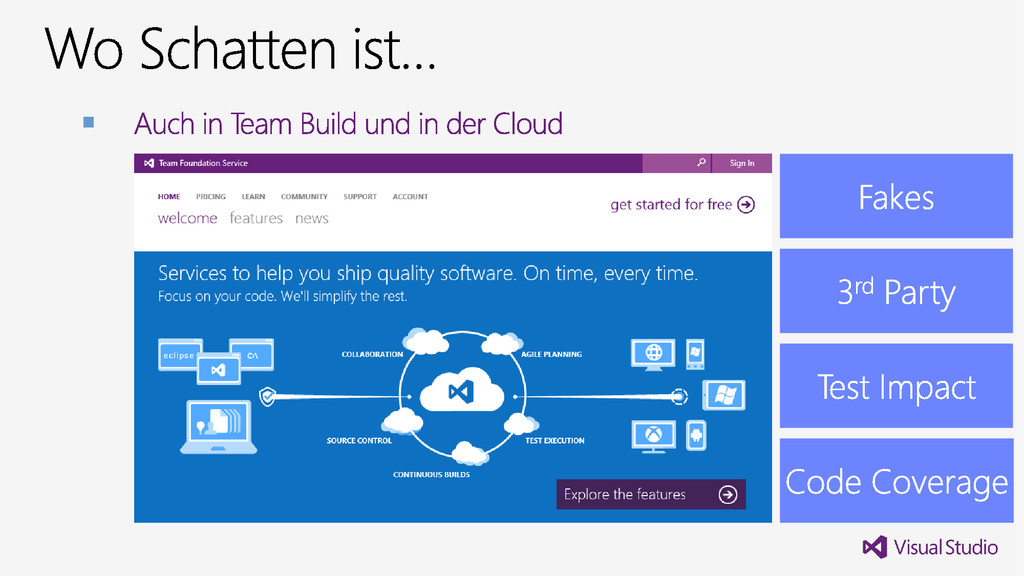Image resolution: width=1024 pixels, height=576 pixels.
Task: Click the AGILE PLANNING label
Action: pos(551,355)
